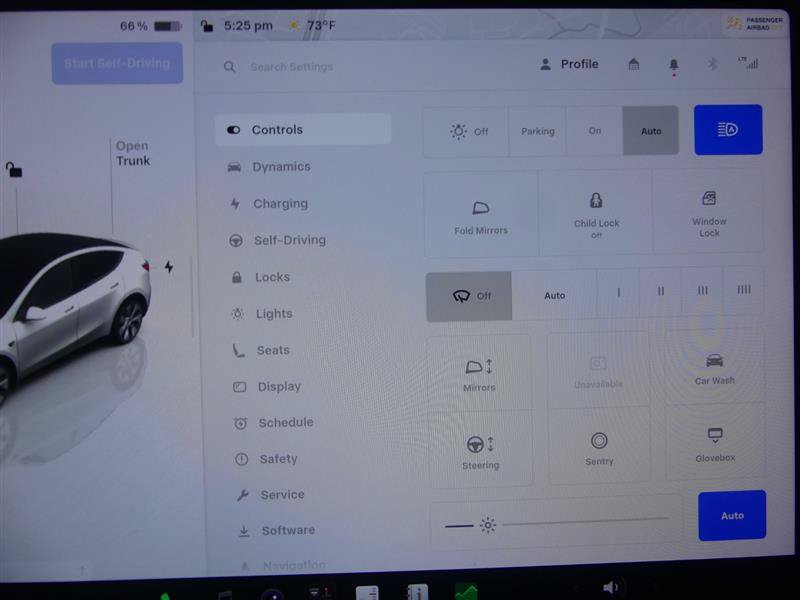Click the Search Settings field

pos(291,67)
